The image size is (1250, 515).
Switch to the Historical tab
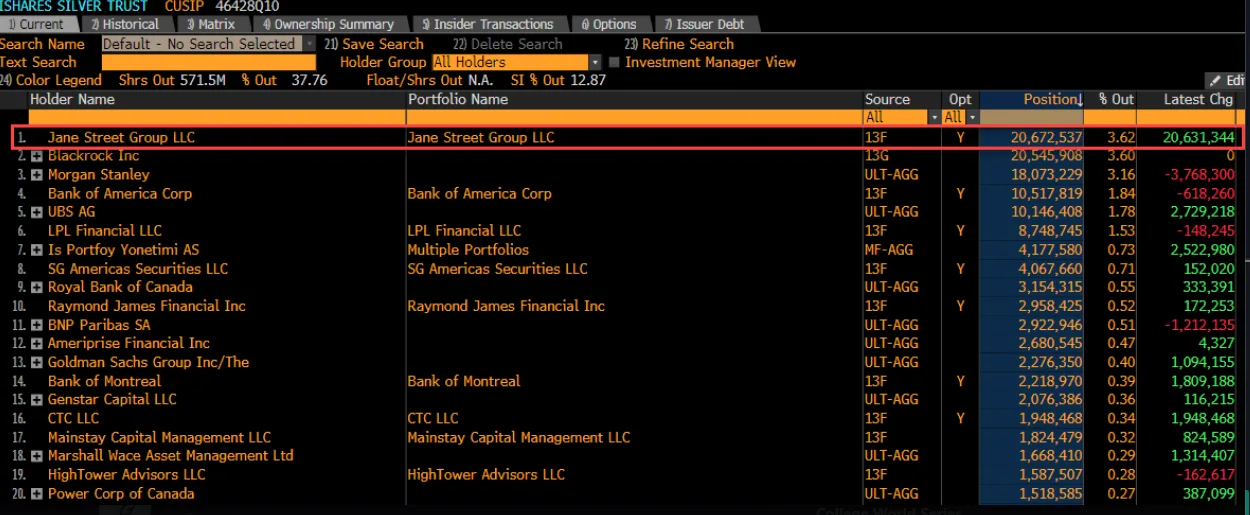point(125,24)
